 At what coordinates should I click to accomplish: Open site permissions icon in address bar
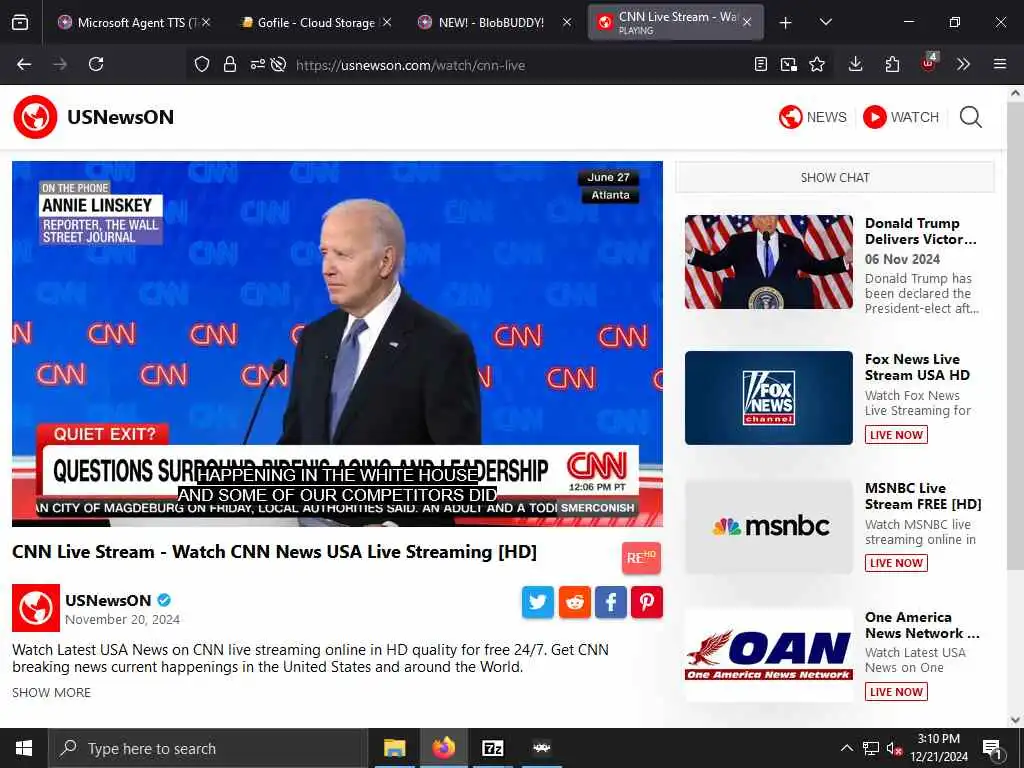click(x=257, y=64)
